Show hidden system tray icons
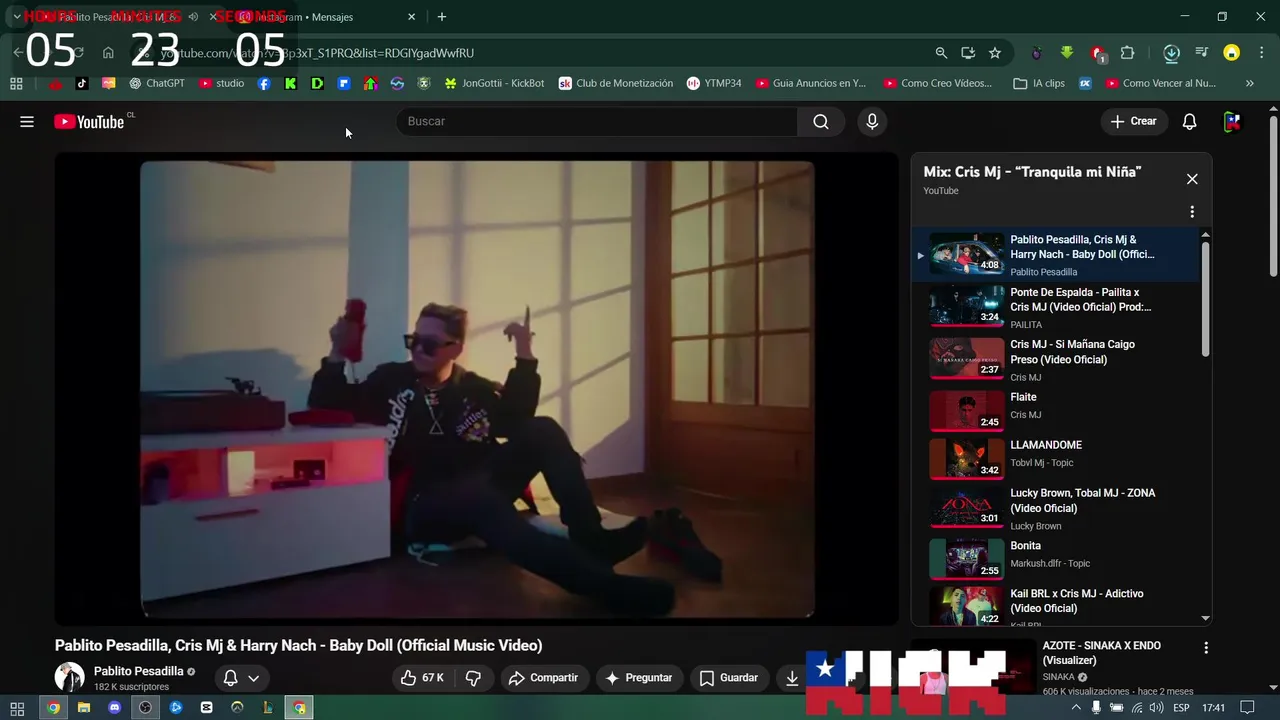 (1076, 708)
